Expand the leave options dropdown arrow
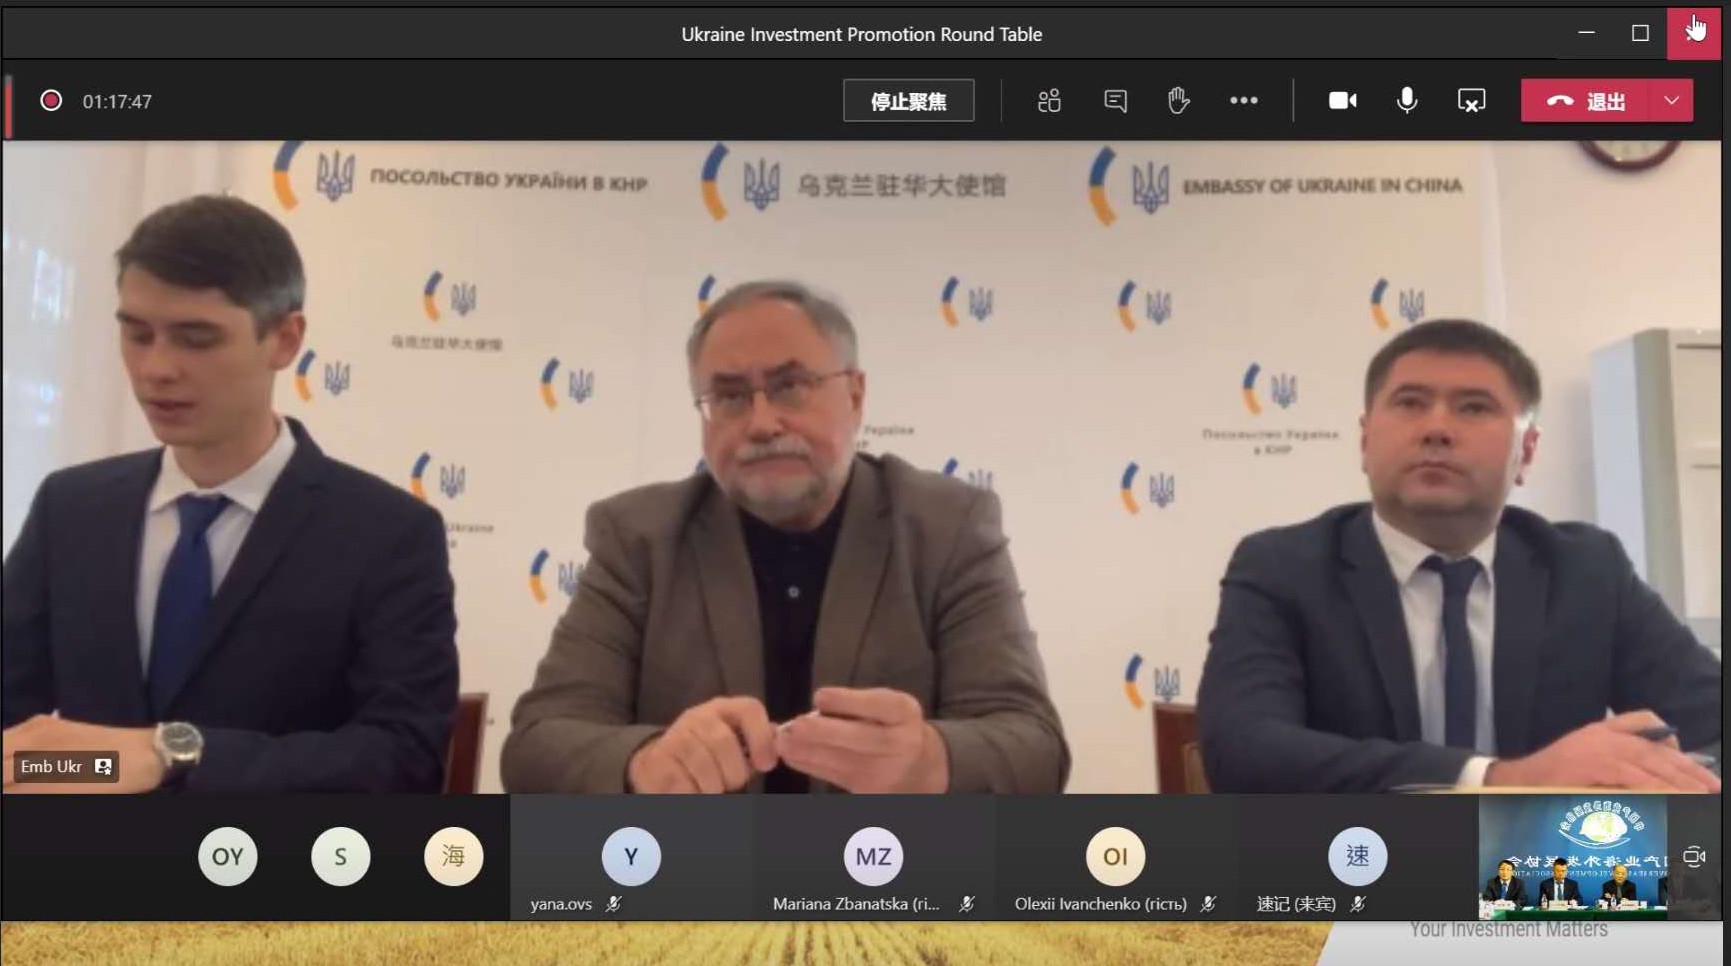Screen dimensions: 1731x966 click(x=1672, y=101)
